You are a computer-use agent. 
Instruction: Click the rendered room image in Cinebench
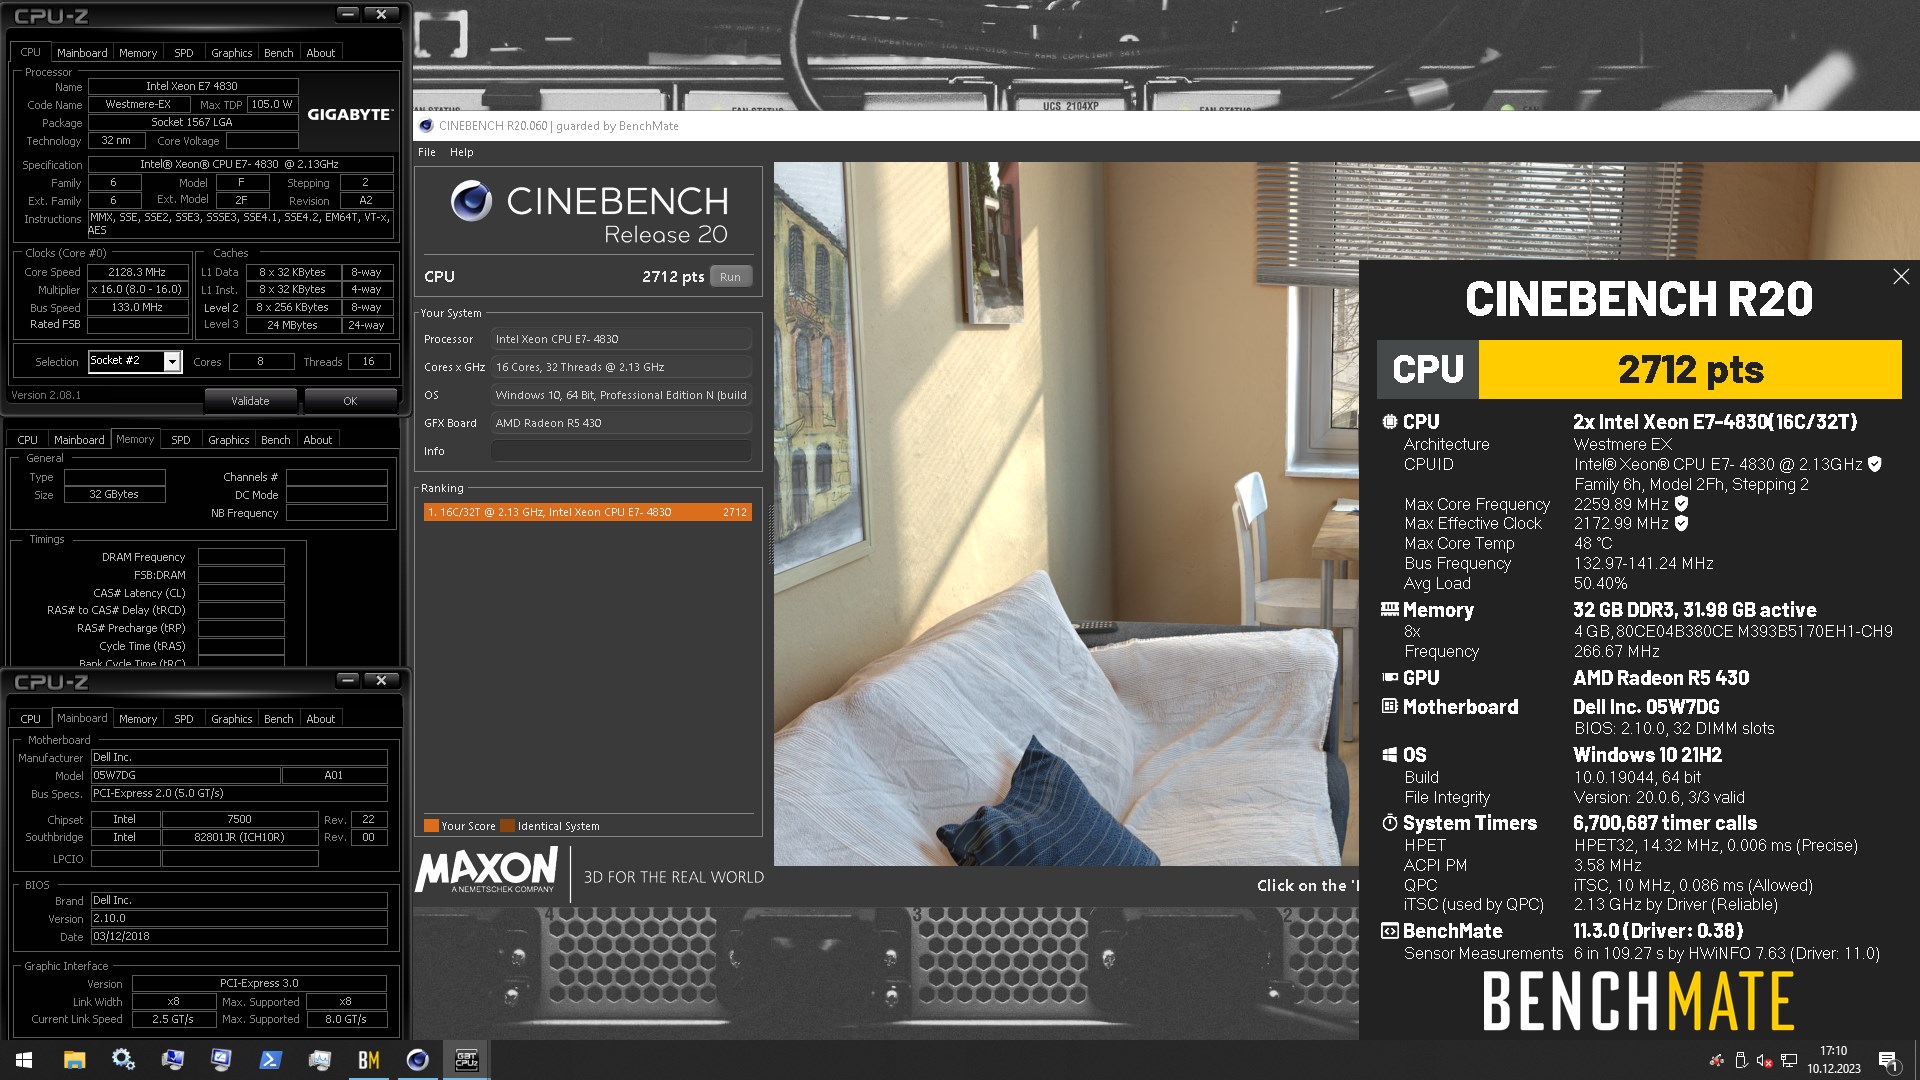tap(1066, 514)
